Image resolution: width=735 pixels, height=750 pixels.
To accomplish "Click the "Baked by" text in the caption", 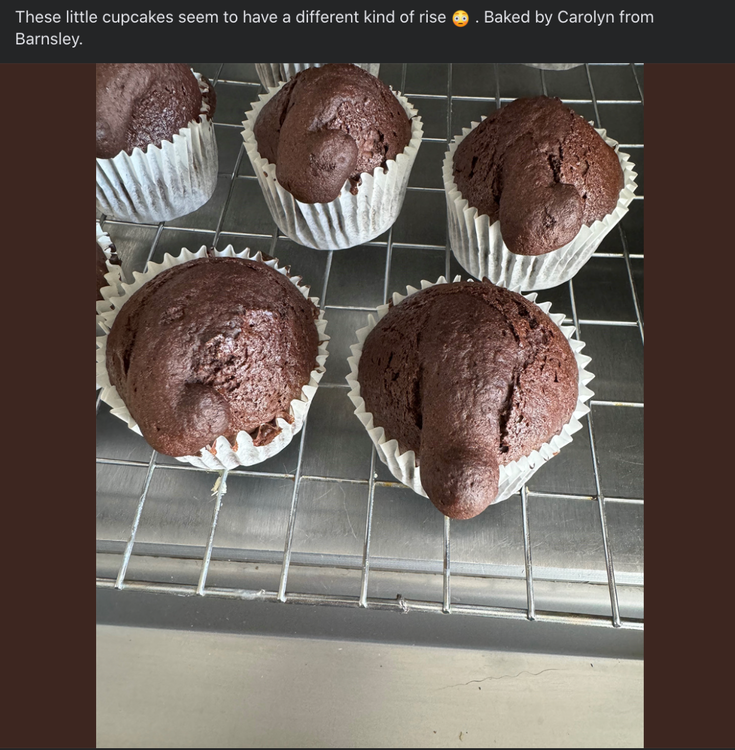I will (519, 18).
